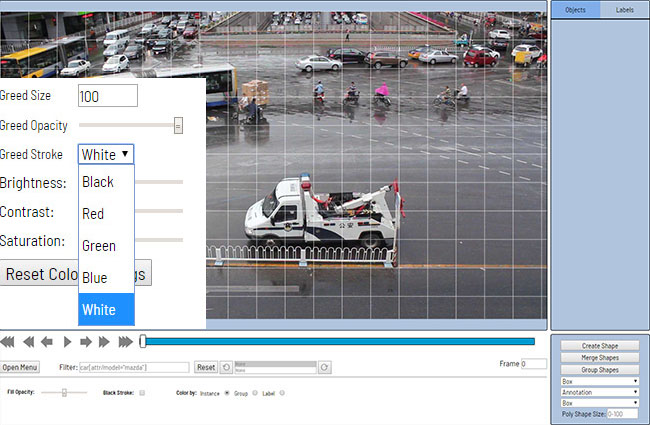Select the Group color-by radio button
650x425 pixels.
255,393
